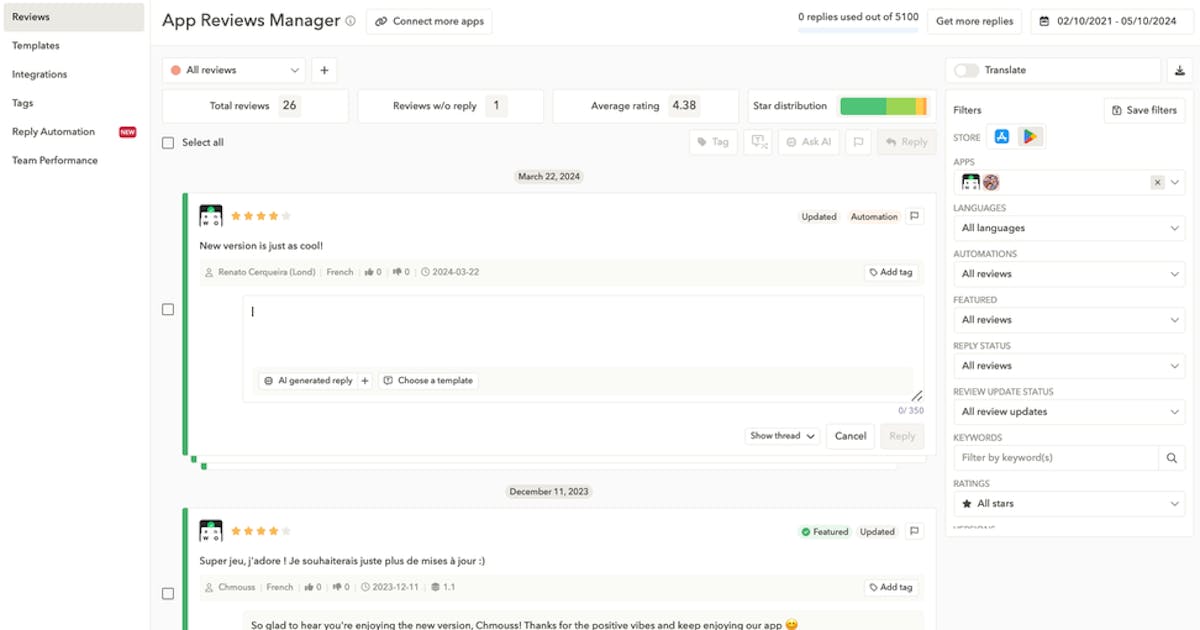Tick the checkbox for the Renato Cerqueira review
Screen dimensions: 1200x630
(168, 310)
